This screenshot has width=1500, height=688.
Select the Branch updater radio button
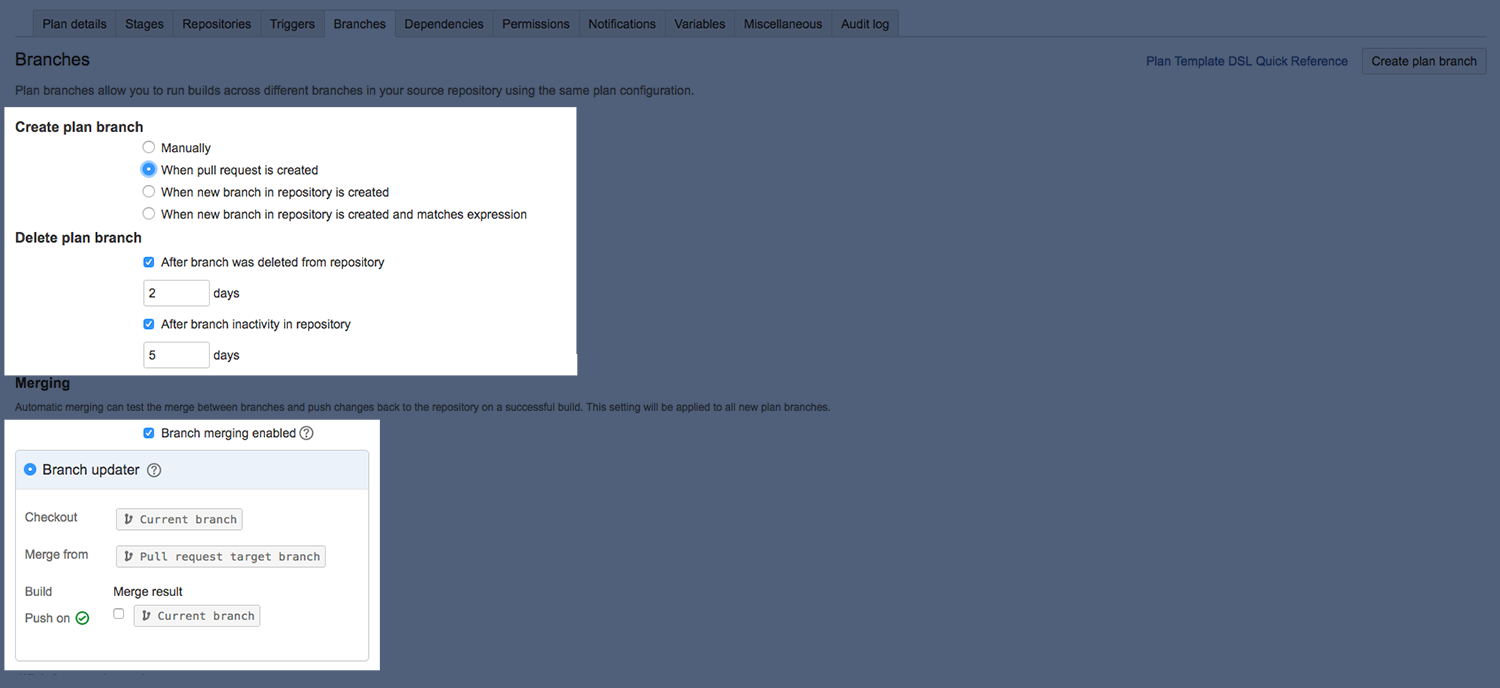click(x=30, y=469)
